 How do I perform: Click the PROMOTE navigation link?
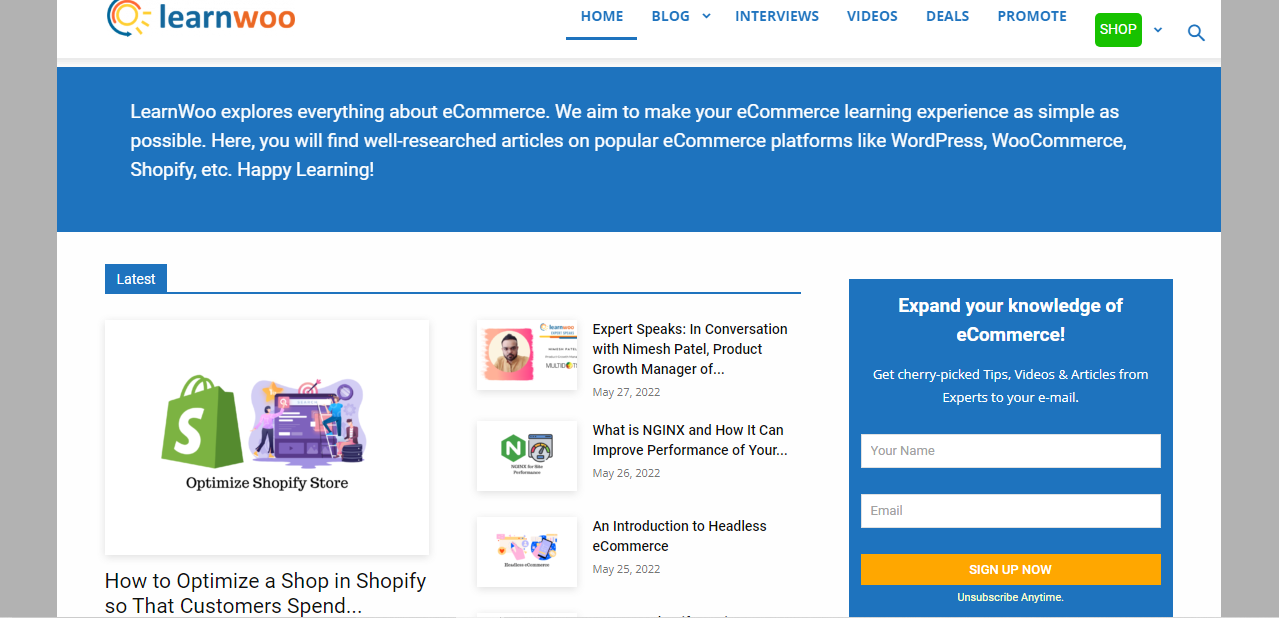point(1031,16)
